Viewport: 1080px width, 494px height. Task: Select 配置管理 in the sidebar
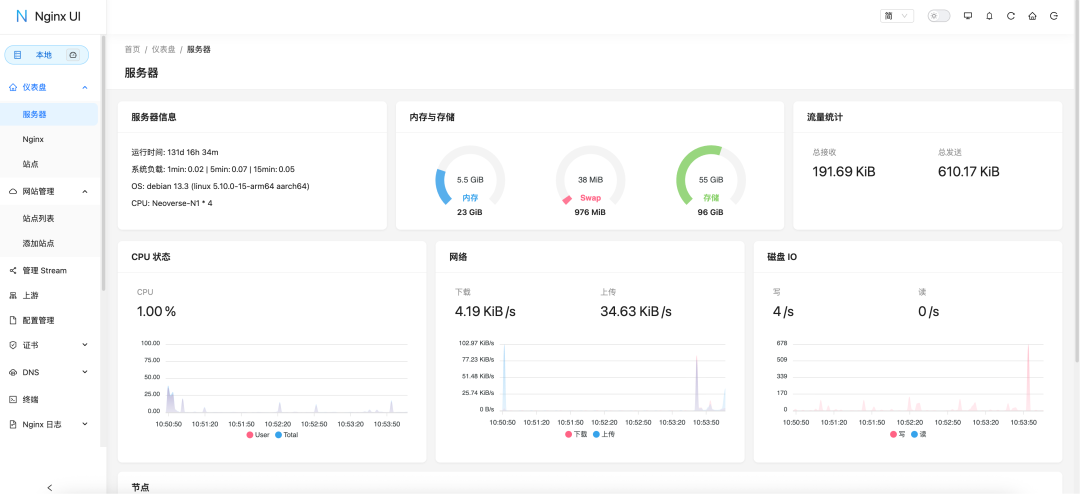38,320
